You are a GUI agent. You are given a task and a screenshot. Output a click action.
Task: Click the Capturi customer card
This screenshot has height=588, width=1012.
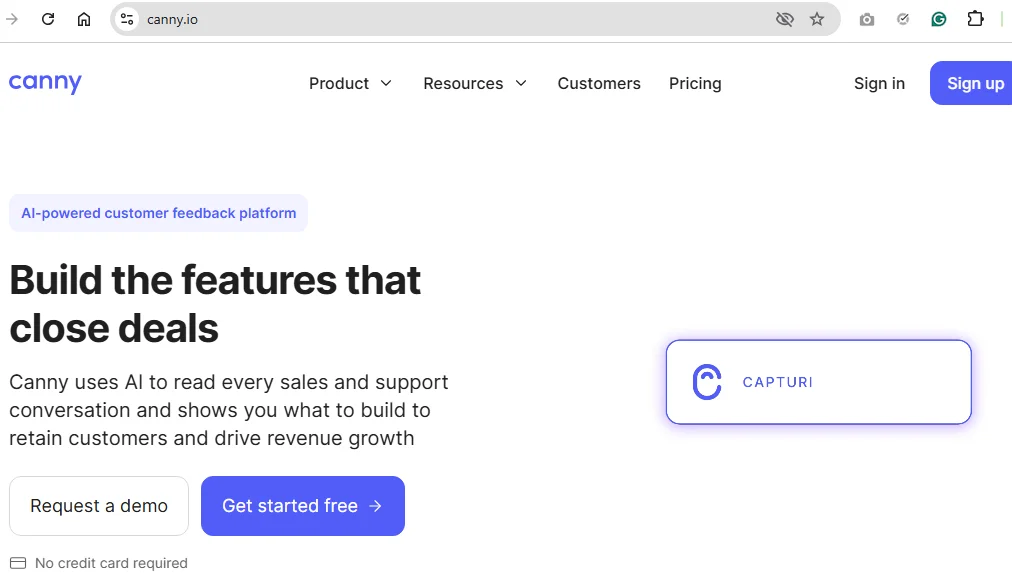tap(818, 382)
